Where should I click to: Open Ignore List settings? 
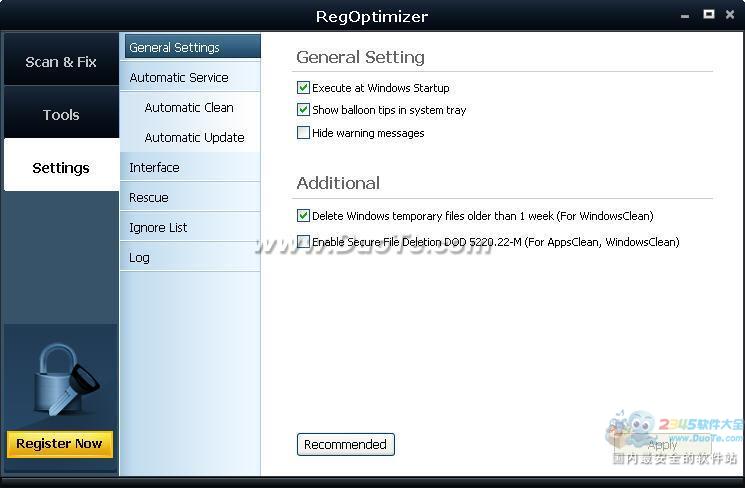(190, 227)
